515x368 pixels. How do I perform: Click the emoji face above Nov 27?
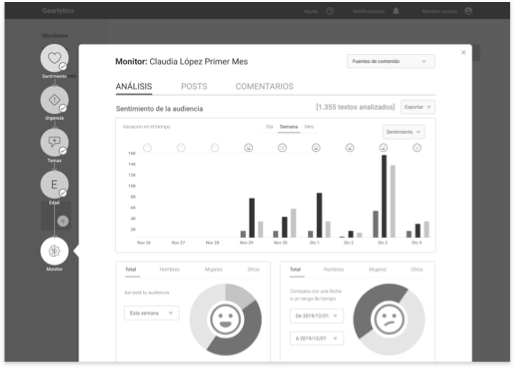tap(181, 148)
